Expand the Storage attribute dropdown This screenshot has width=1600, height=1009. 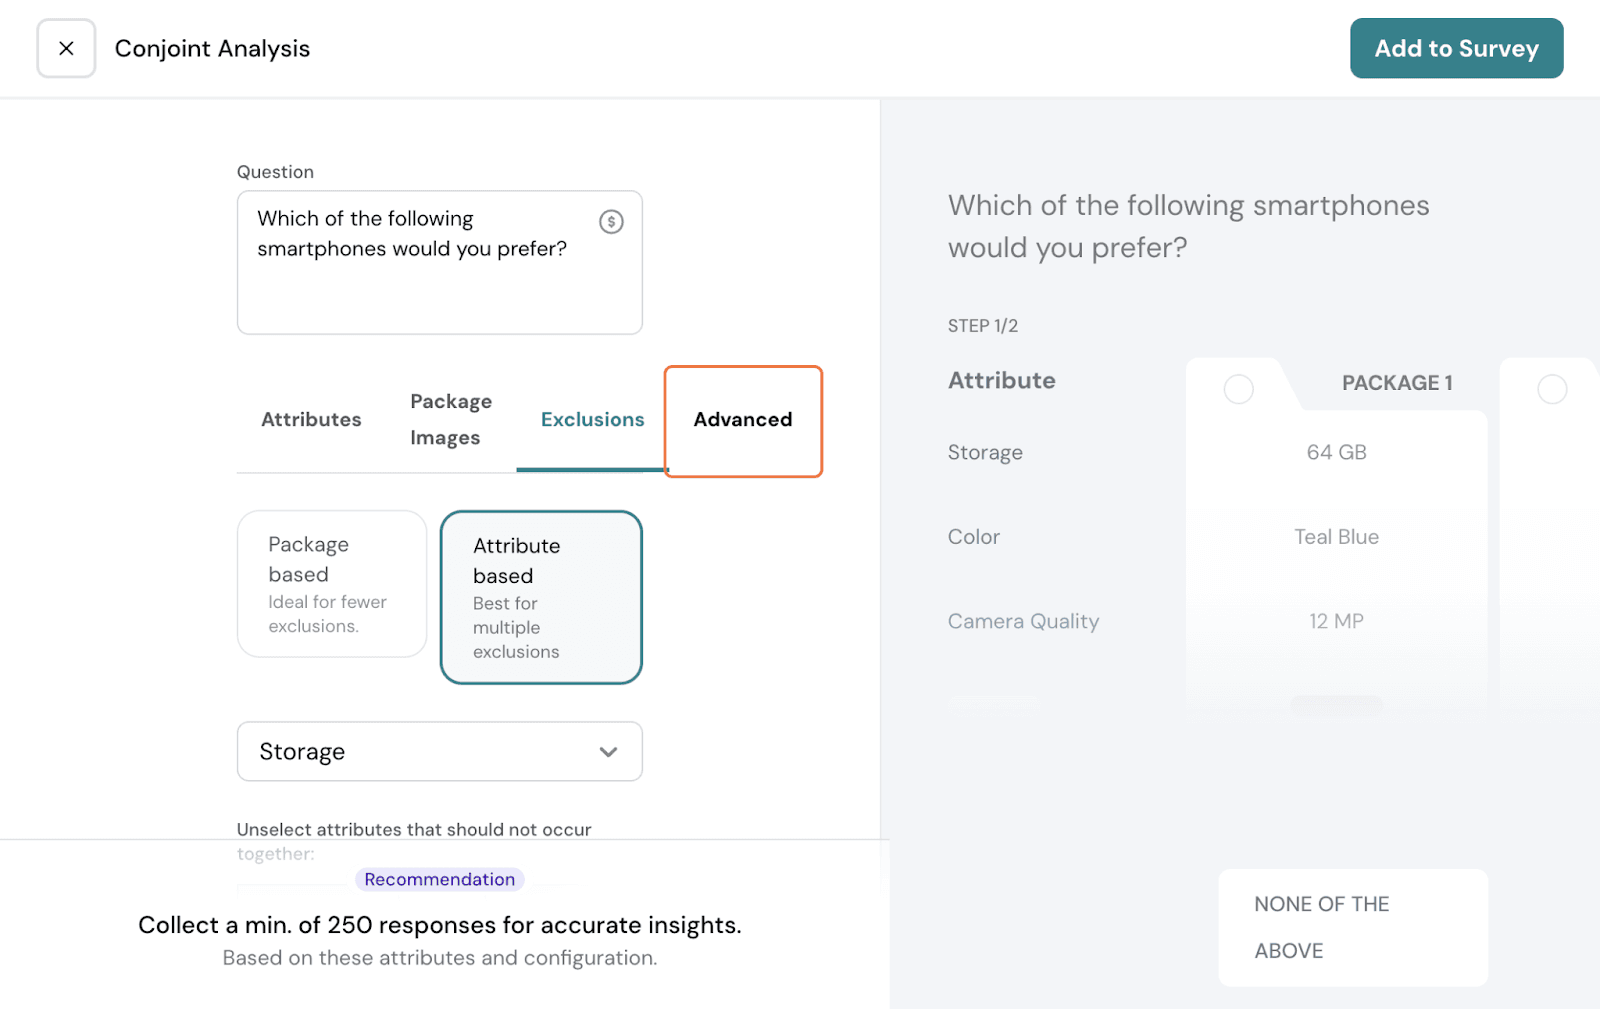439,751
